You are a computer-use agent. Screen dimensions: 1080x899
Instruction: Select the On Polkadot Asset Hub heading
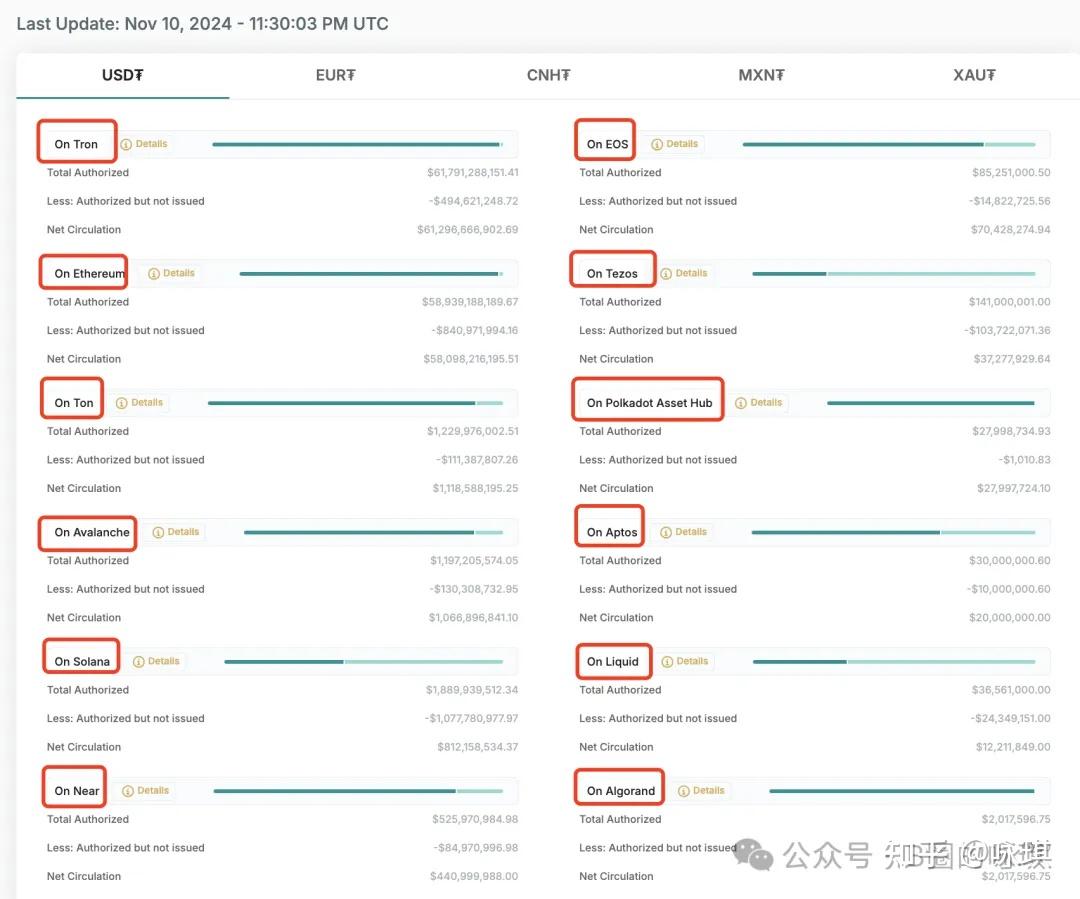pos(650,403)
